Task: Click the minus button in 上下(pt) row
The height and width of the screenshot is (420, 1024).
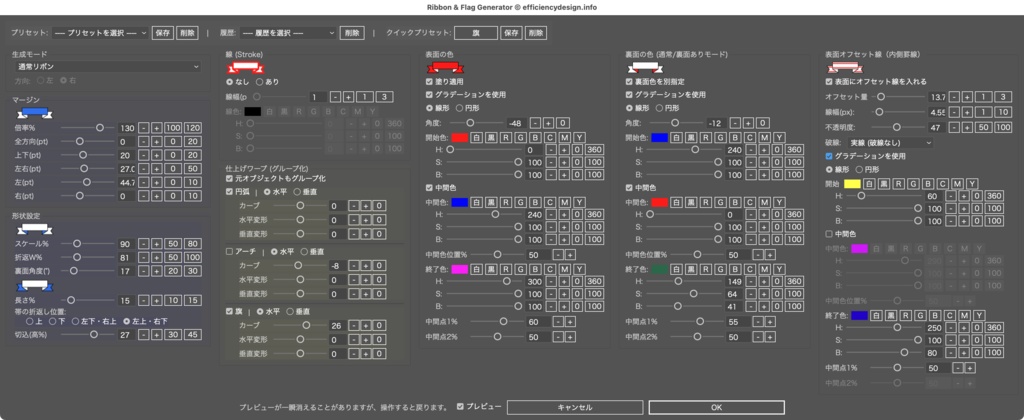Action: (144, 156)
